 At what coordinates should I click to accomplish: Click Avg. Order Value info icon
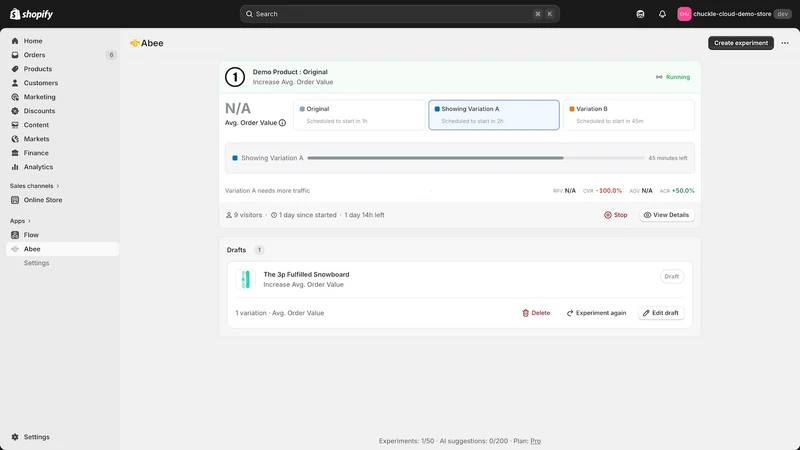pyautogui.click(x=282, y=122)
